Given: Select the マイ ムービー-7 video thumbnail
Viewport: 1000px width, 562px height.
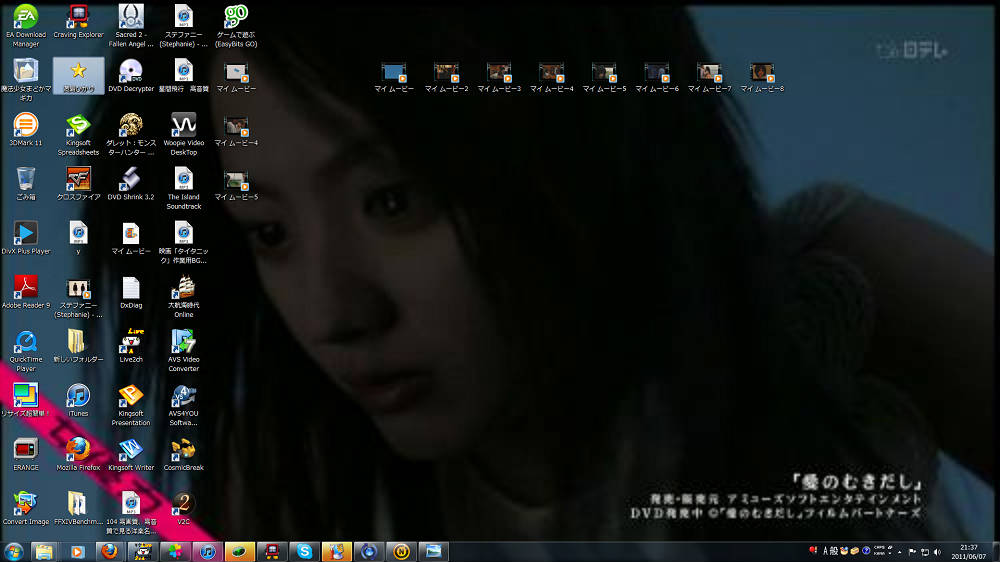Looking at the screenshot, I should 709,78.
